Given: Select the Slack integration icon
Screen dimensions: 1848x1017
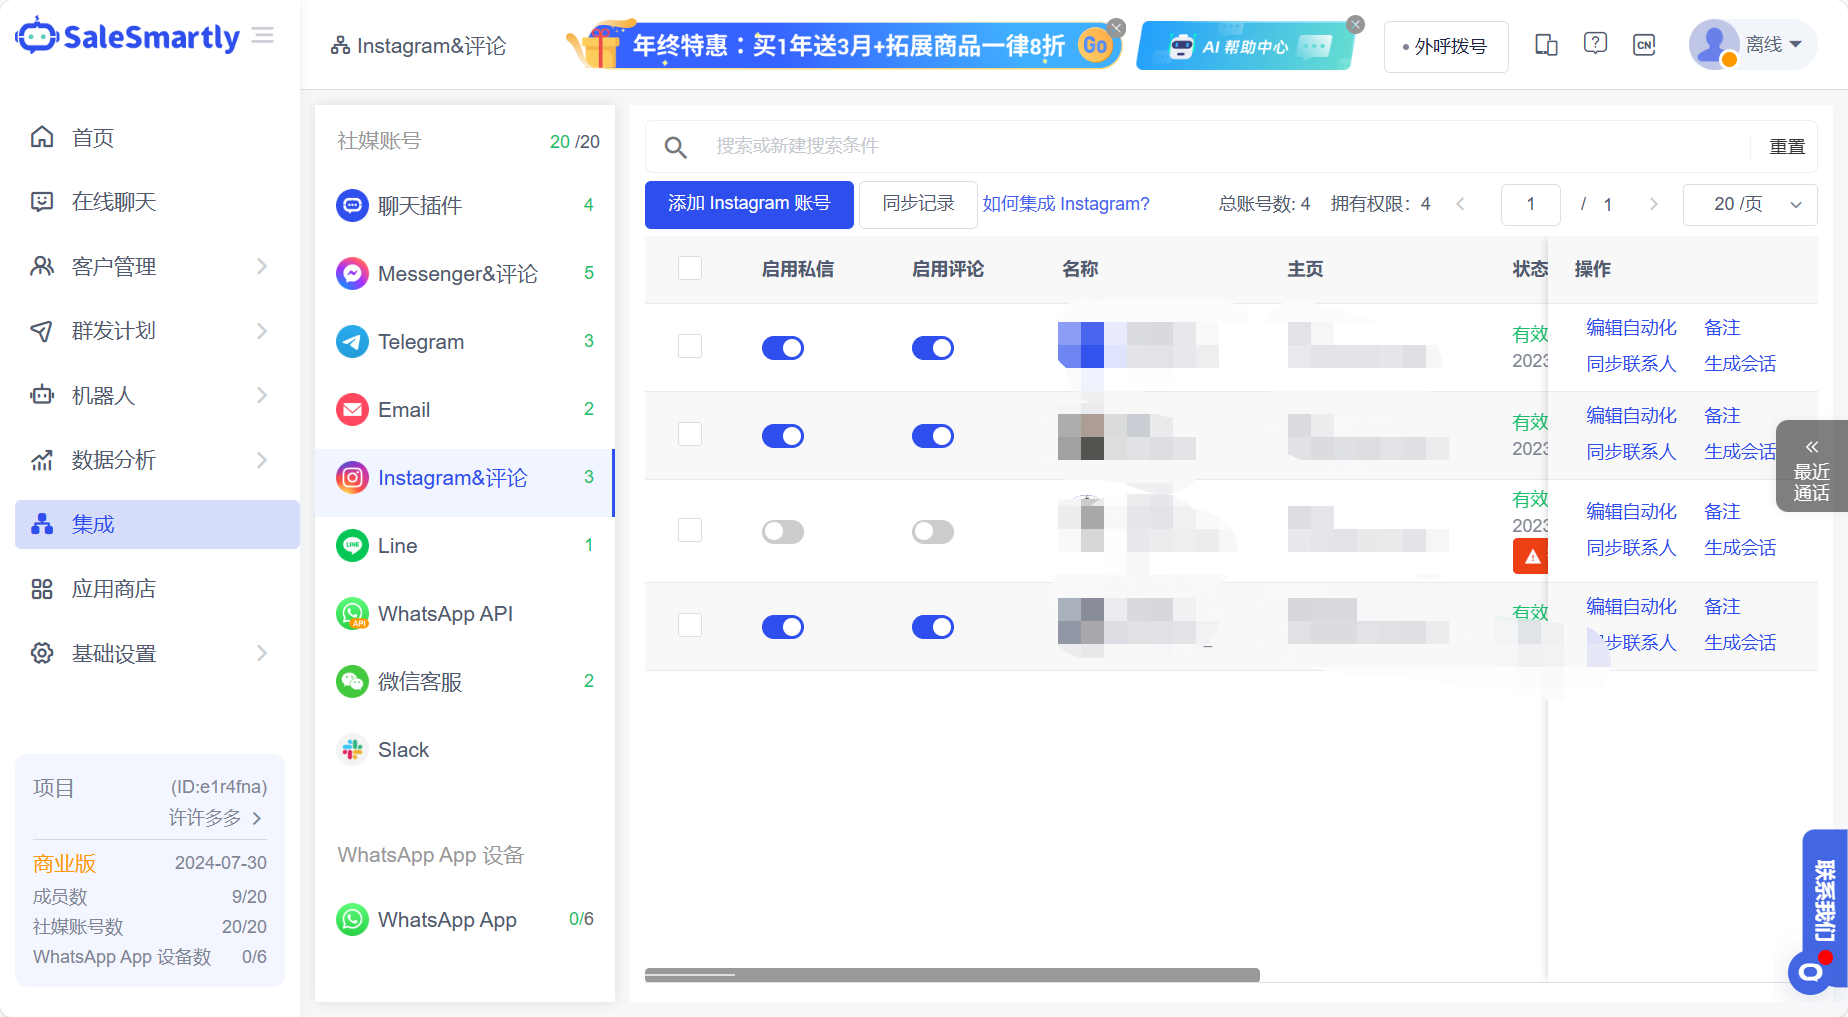Looking at the screenshot, I should (x=352, y=750).
